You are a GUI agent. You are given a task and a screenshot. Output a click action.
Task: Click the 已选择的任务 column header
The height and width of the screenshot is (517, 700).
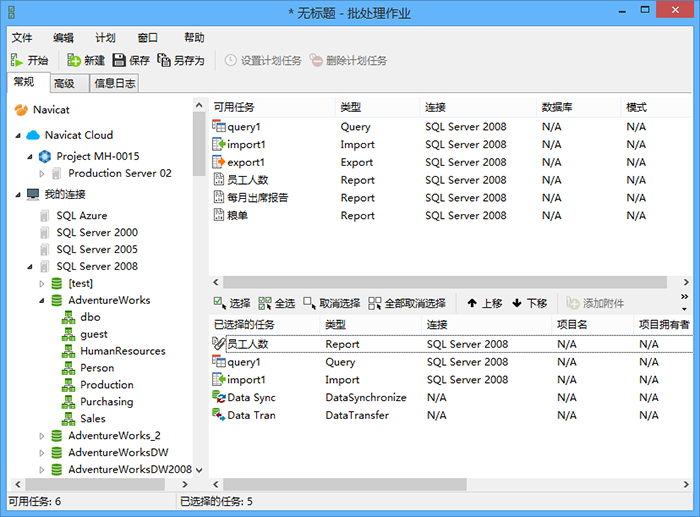click(x=264, y=325)
